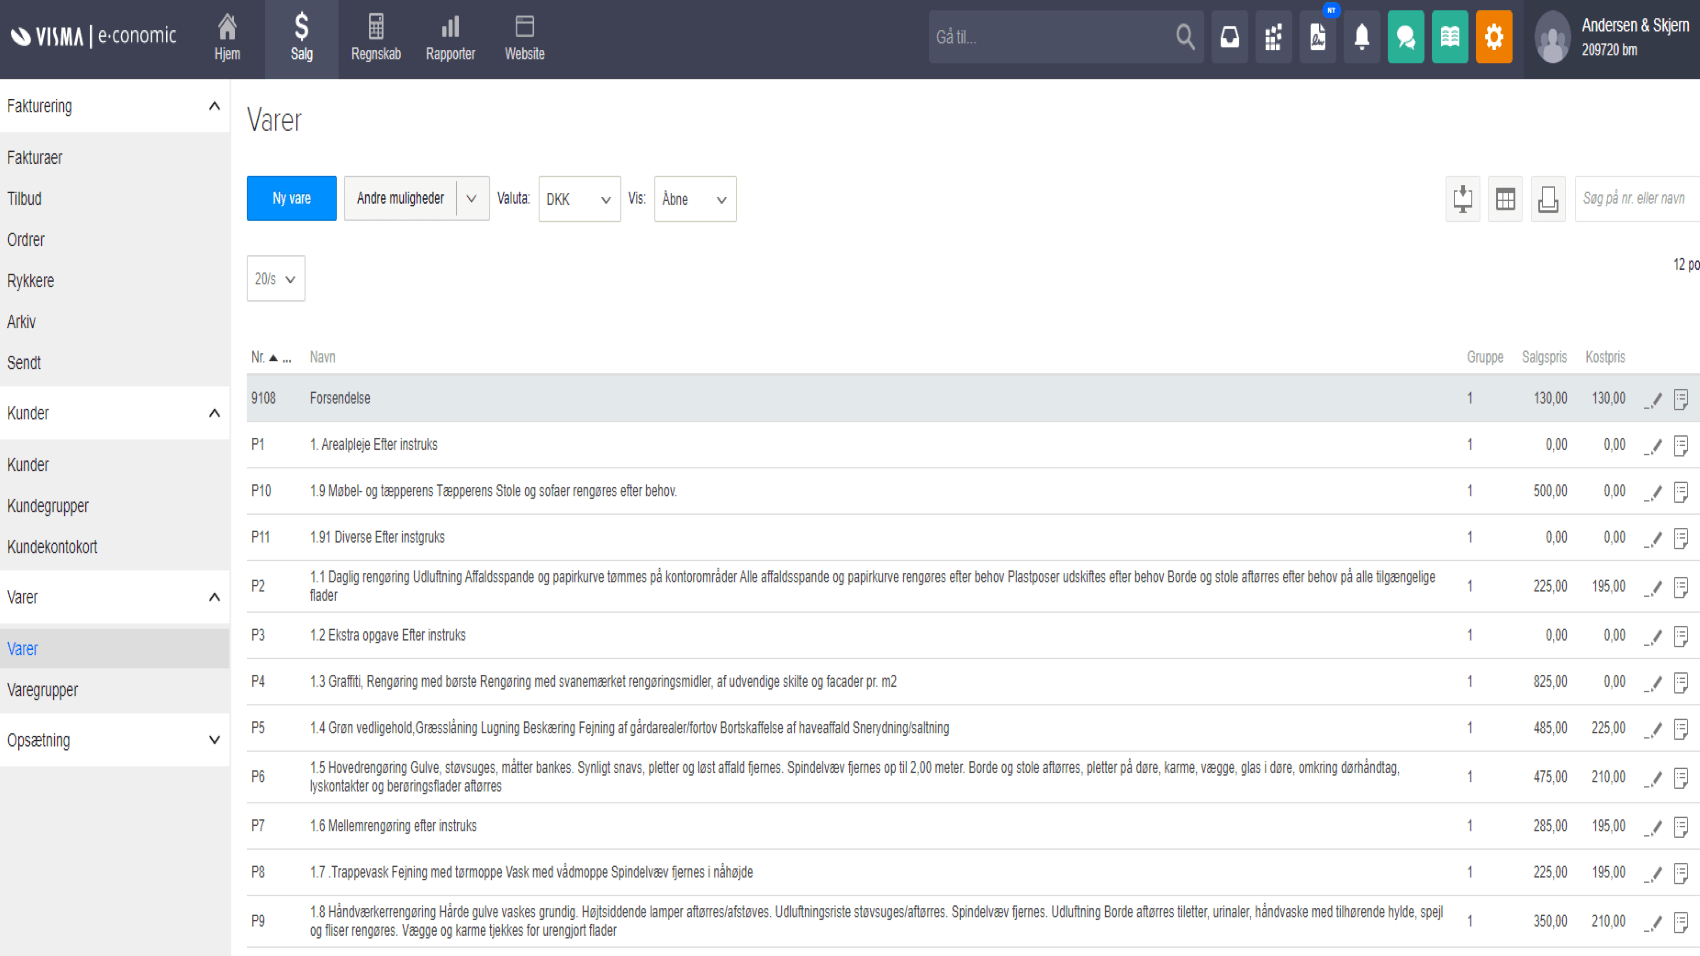Click the export/download icon above the list
Screen dimensions: 1700x956
[1462, 199]
